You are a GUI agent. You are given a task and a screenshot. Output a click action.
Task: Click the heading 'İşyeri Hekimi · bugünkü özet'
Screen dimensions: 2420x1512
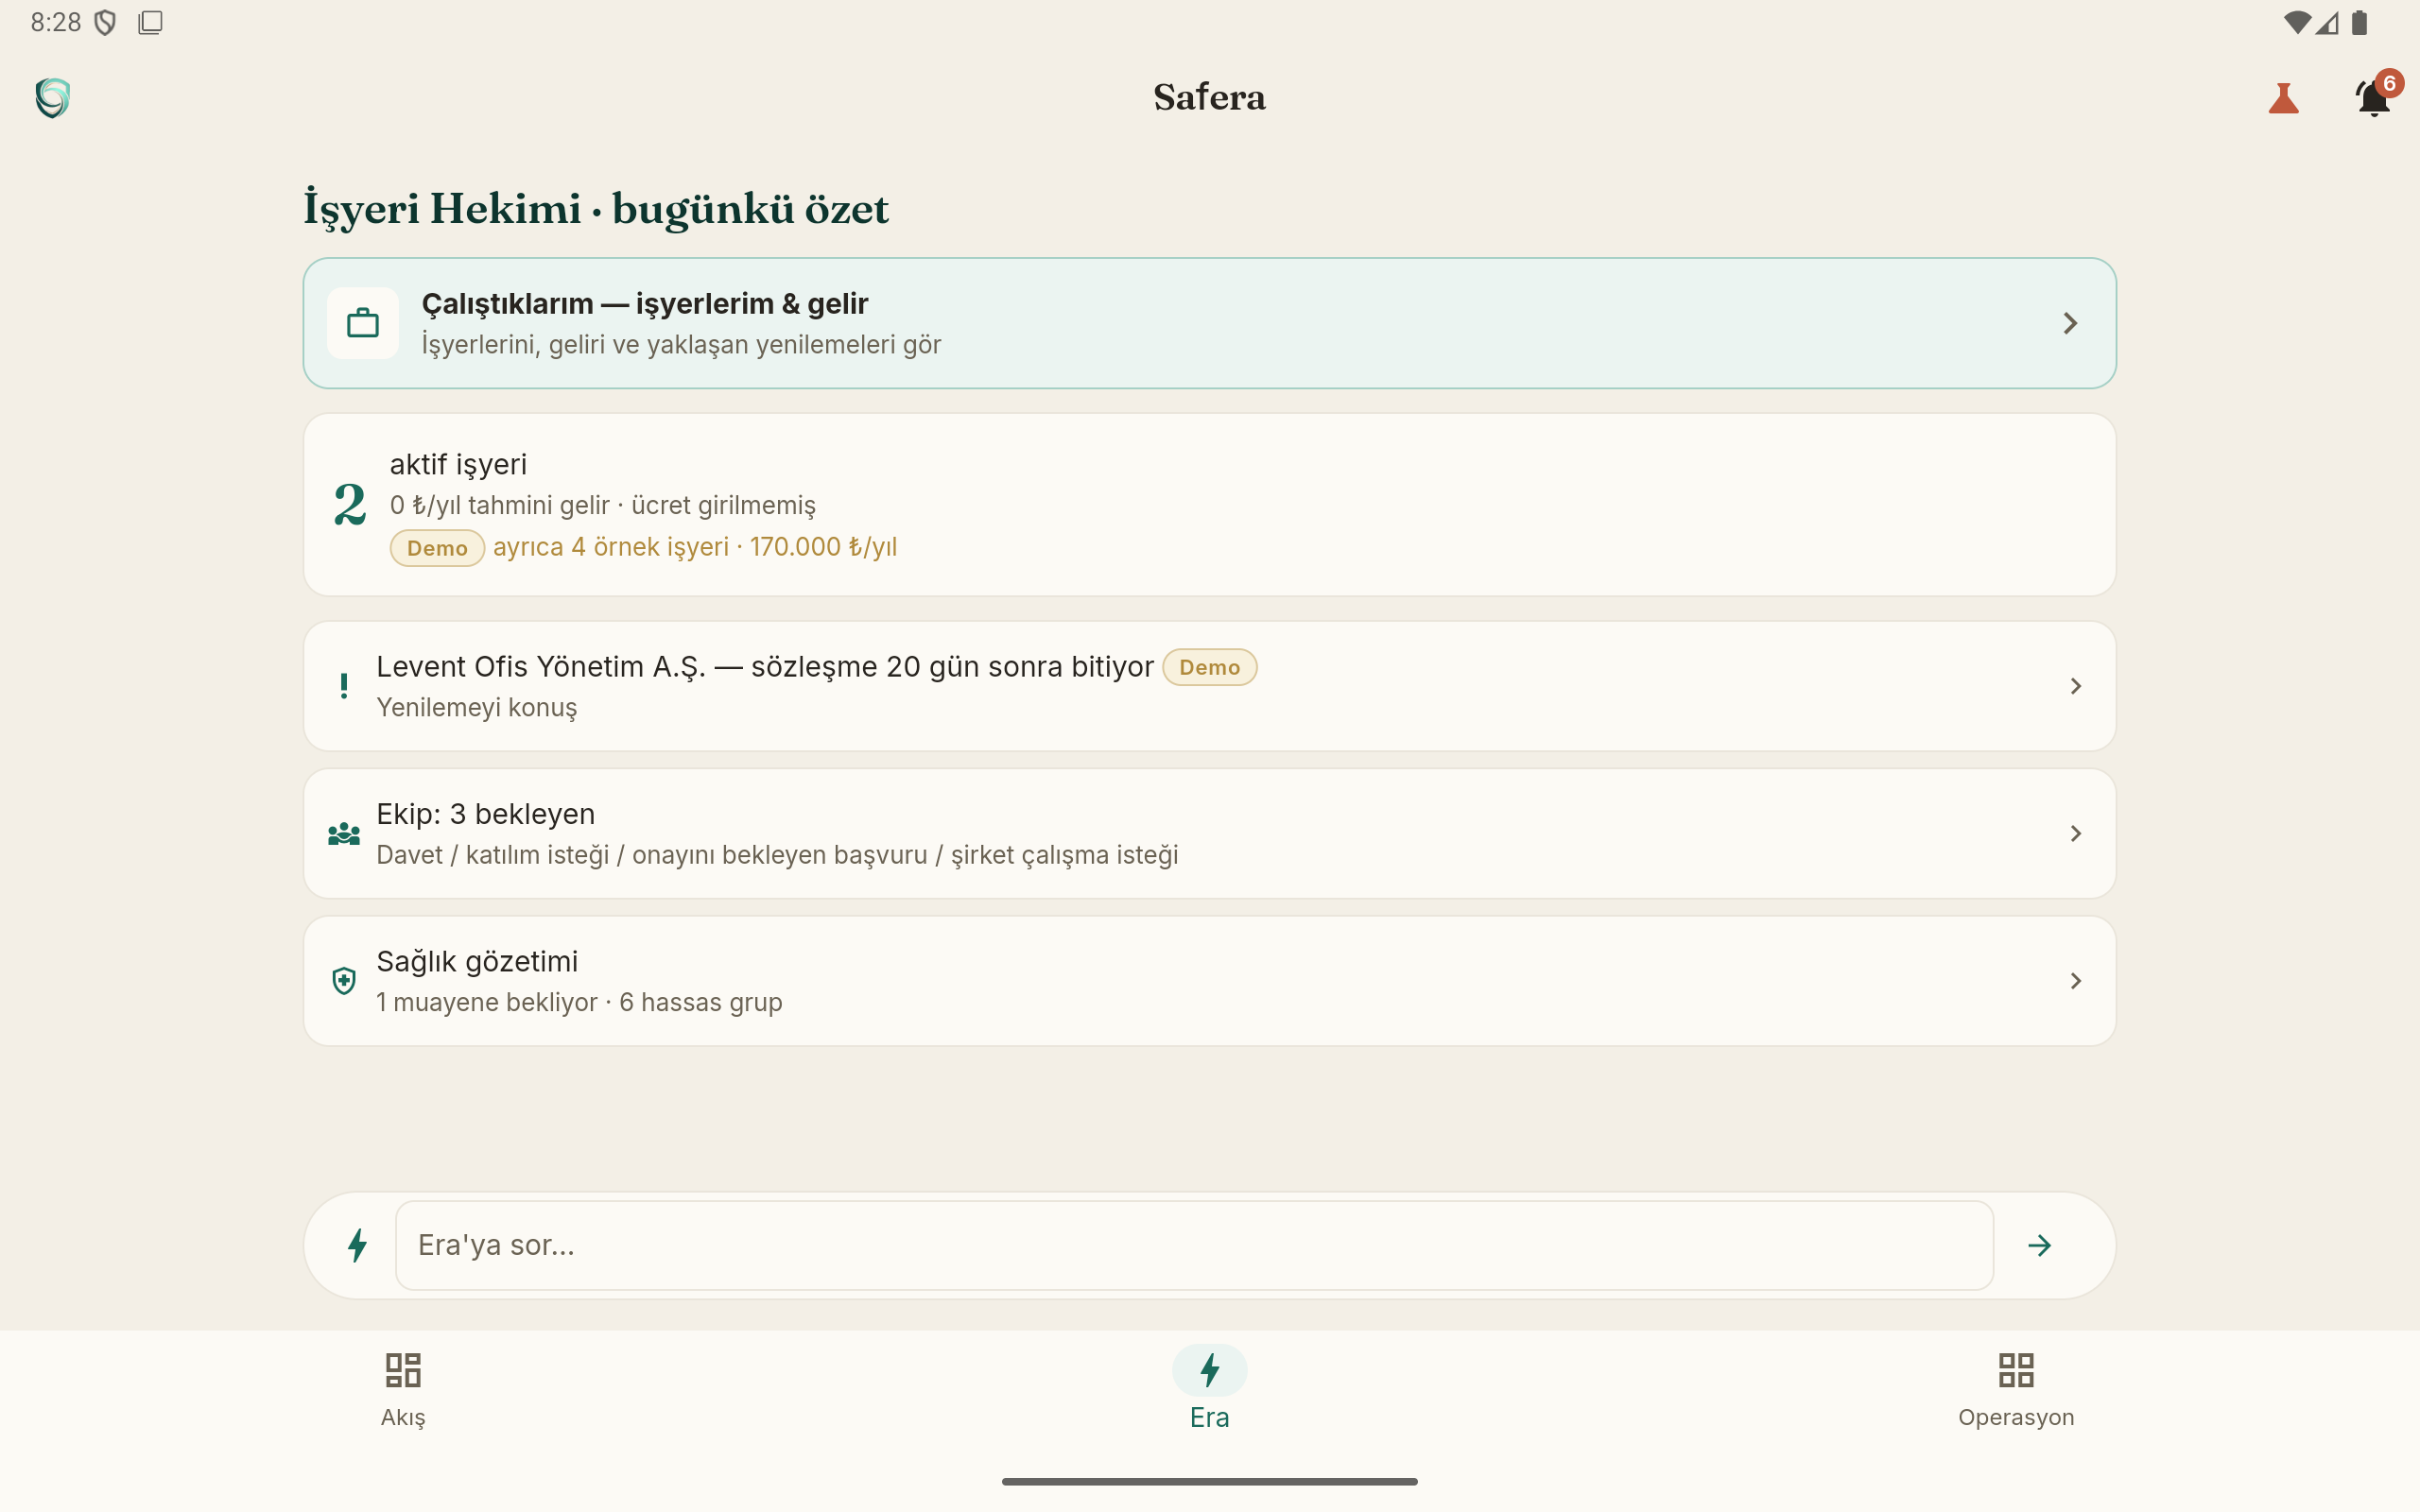(x=596, y=209)
